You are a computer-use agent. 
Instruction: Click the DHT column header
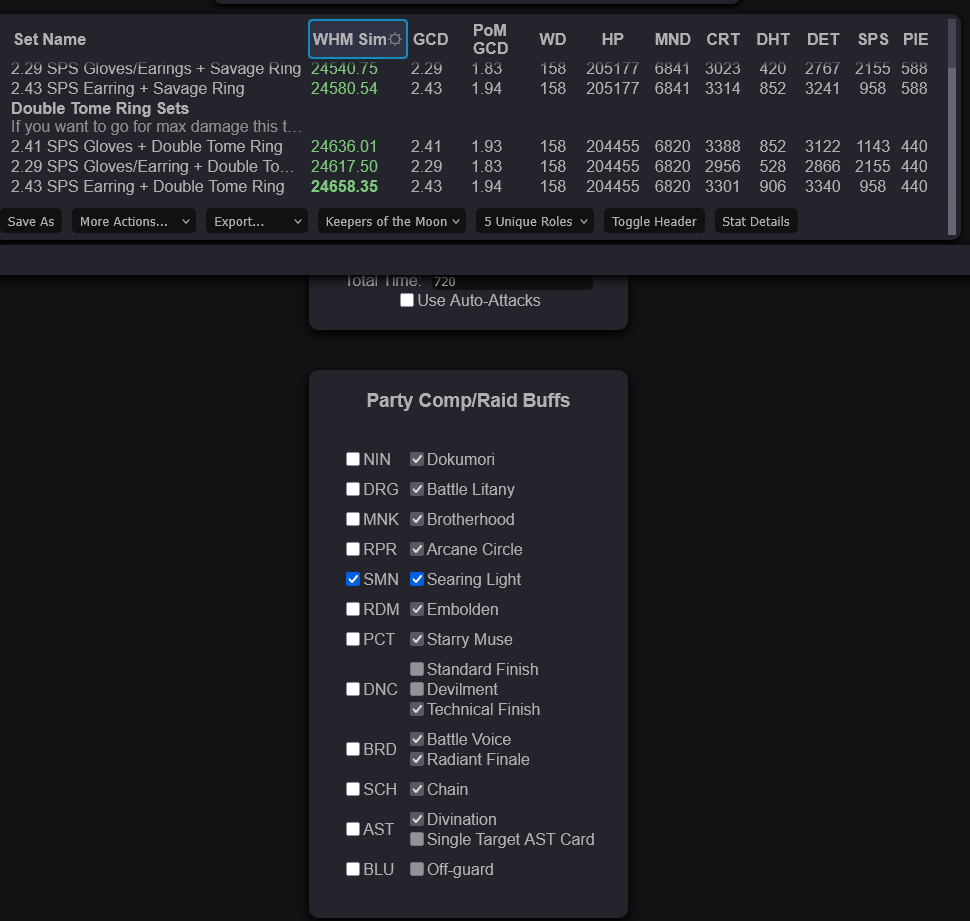(773, 39)
